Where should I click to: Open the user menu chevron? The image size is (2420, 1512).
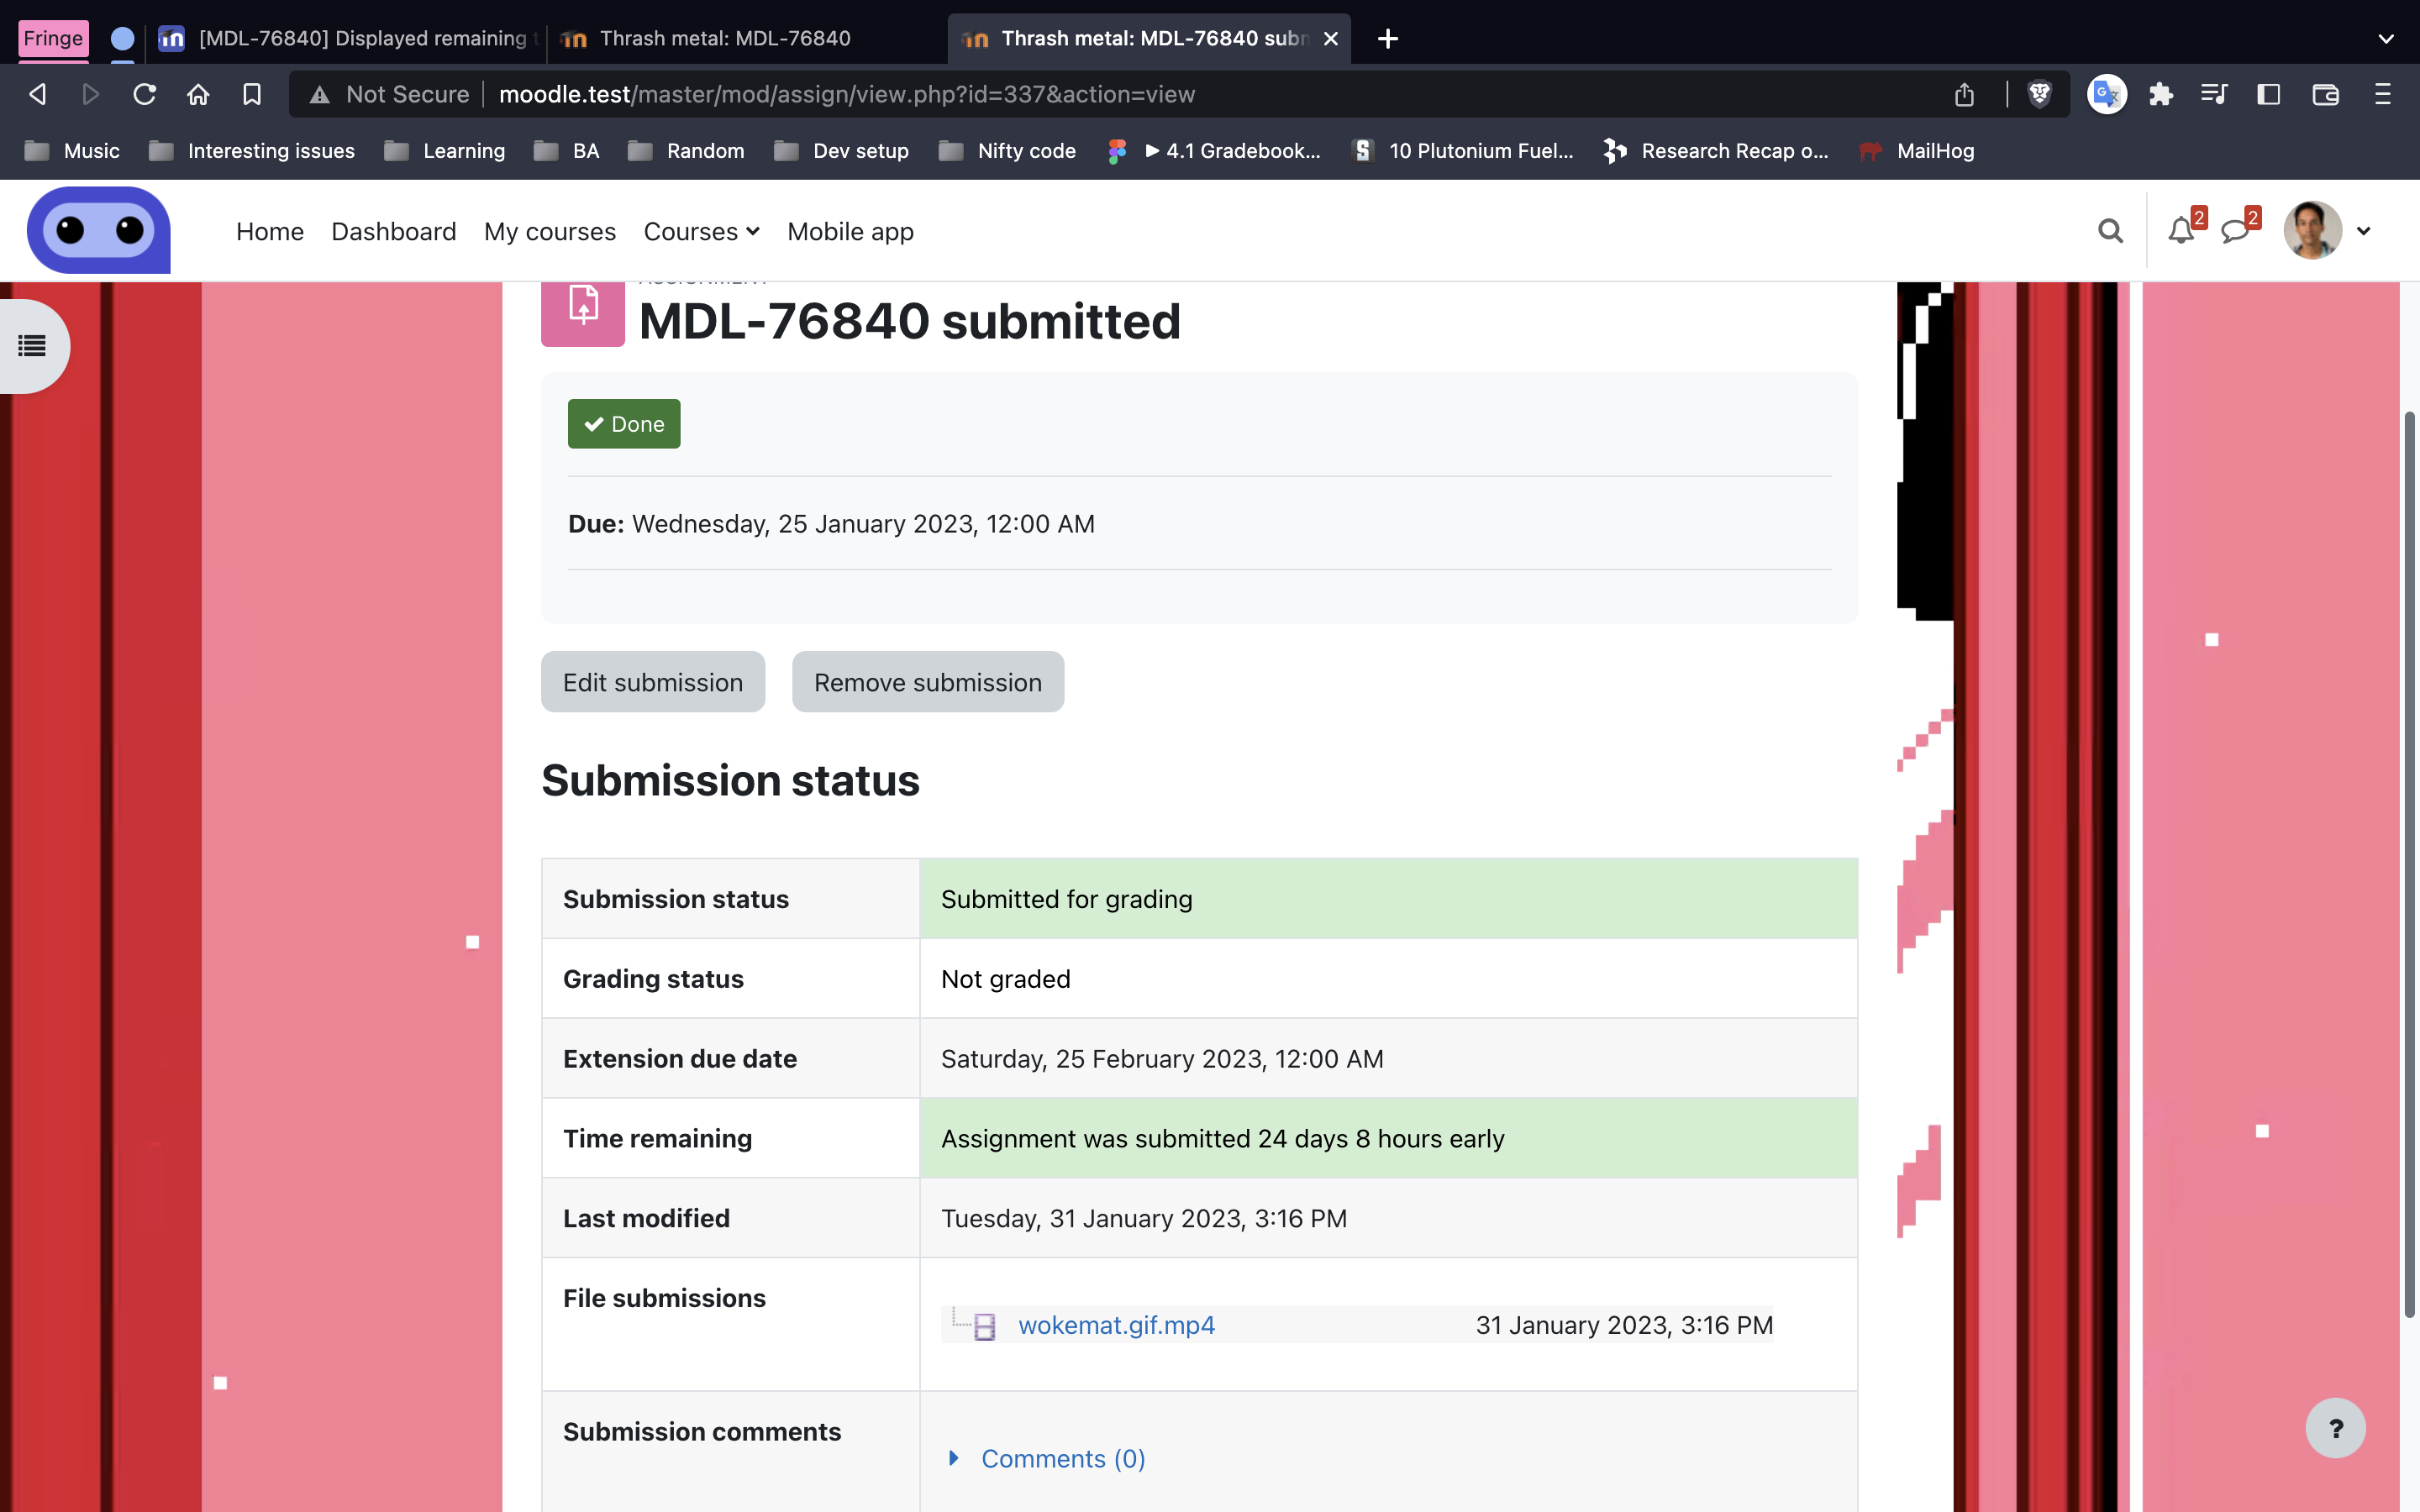coord(2364,231)
